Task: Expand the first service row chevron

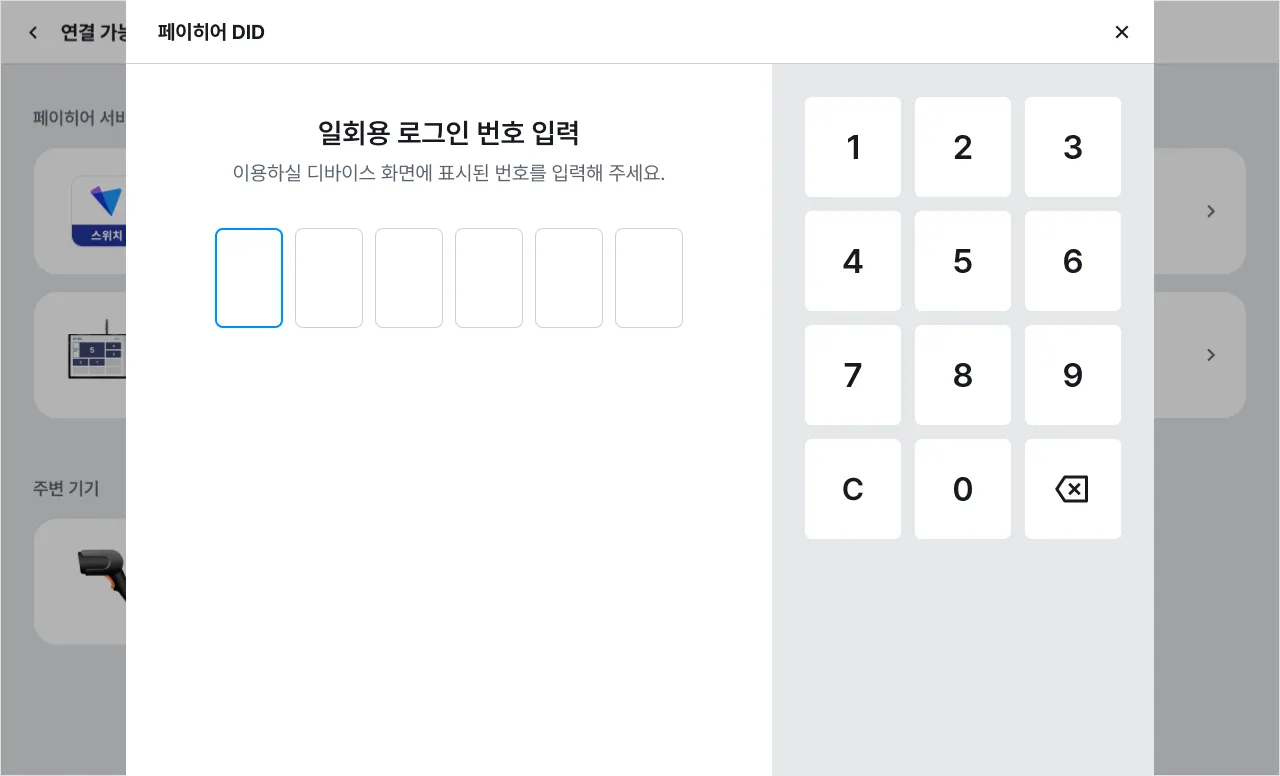Action: (1210, 211)
